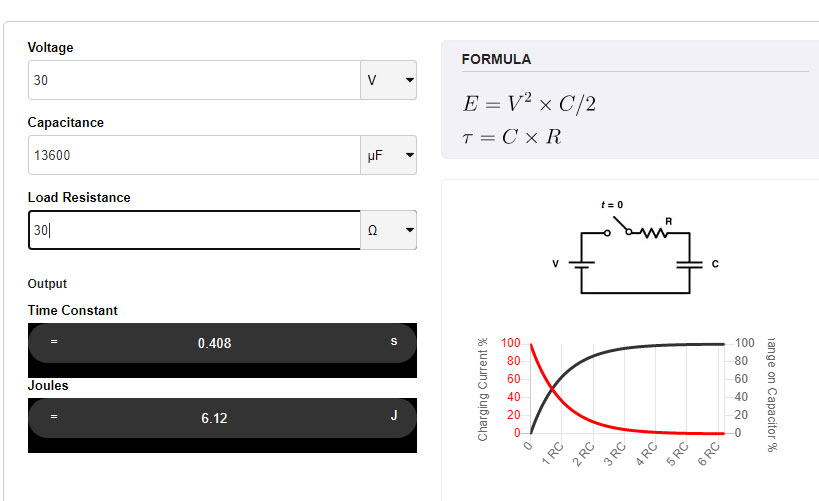This screenshot has height=501, width=819.
Task: Open the load resistance Ω unit dropdown
Action: point(388,230)
